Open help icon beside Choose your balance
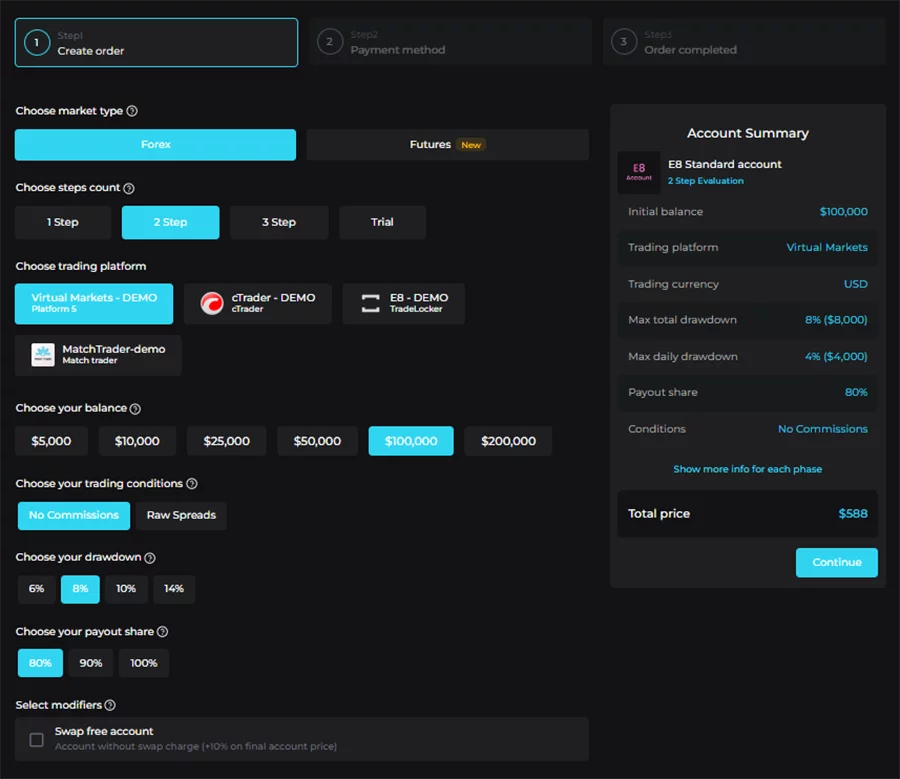 [135, 409]
